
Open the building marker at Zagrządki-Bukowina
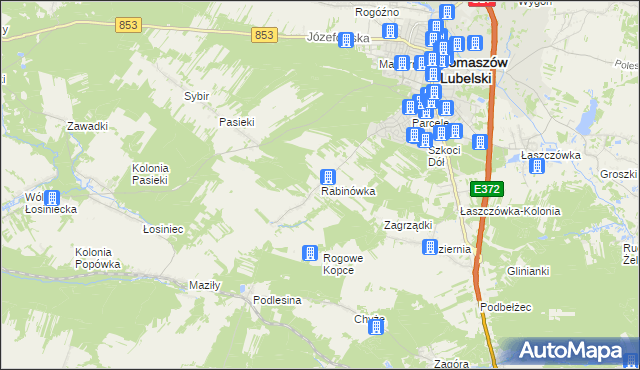tap(430, 247)
